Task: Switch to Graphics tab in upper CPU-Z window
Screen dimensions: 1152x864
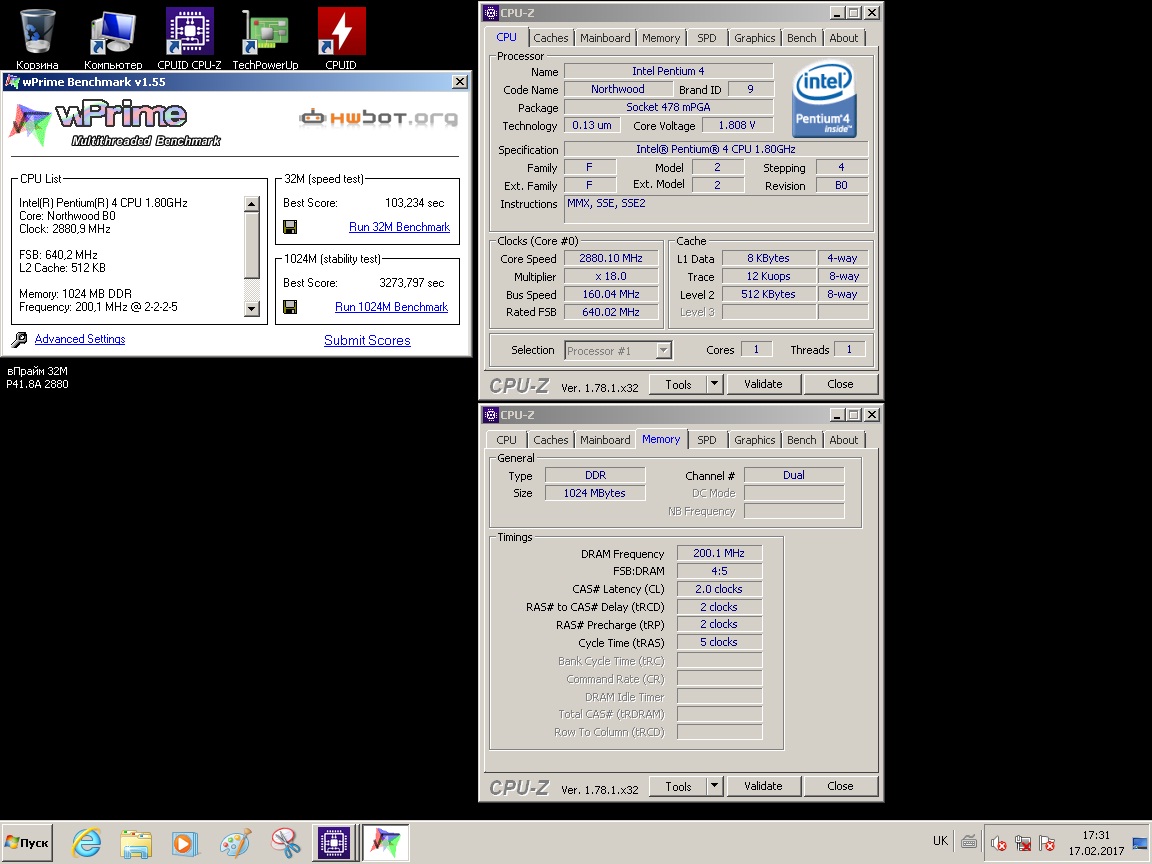Action: [x=755, y=38]
